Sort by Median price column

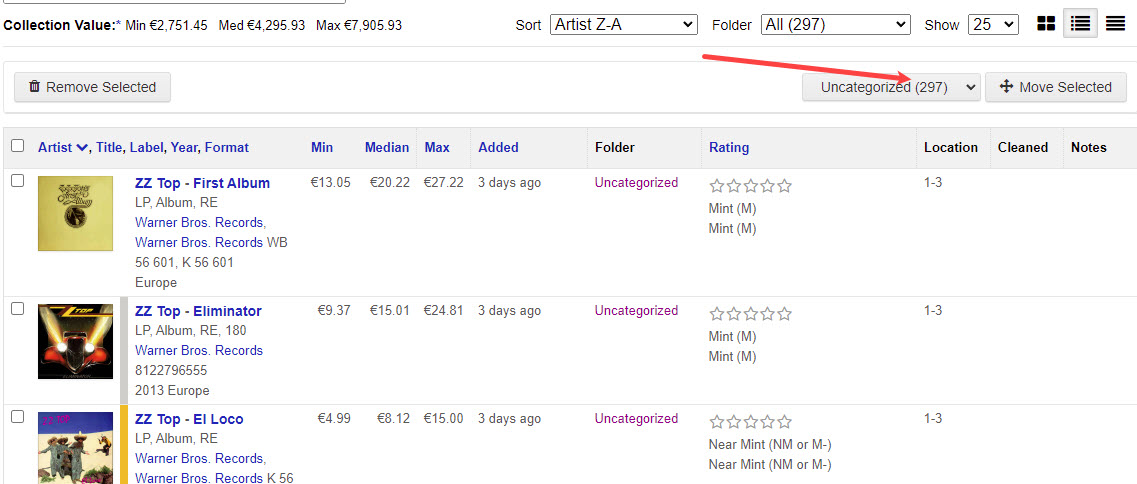tap(386, 147)
